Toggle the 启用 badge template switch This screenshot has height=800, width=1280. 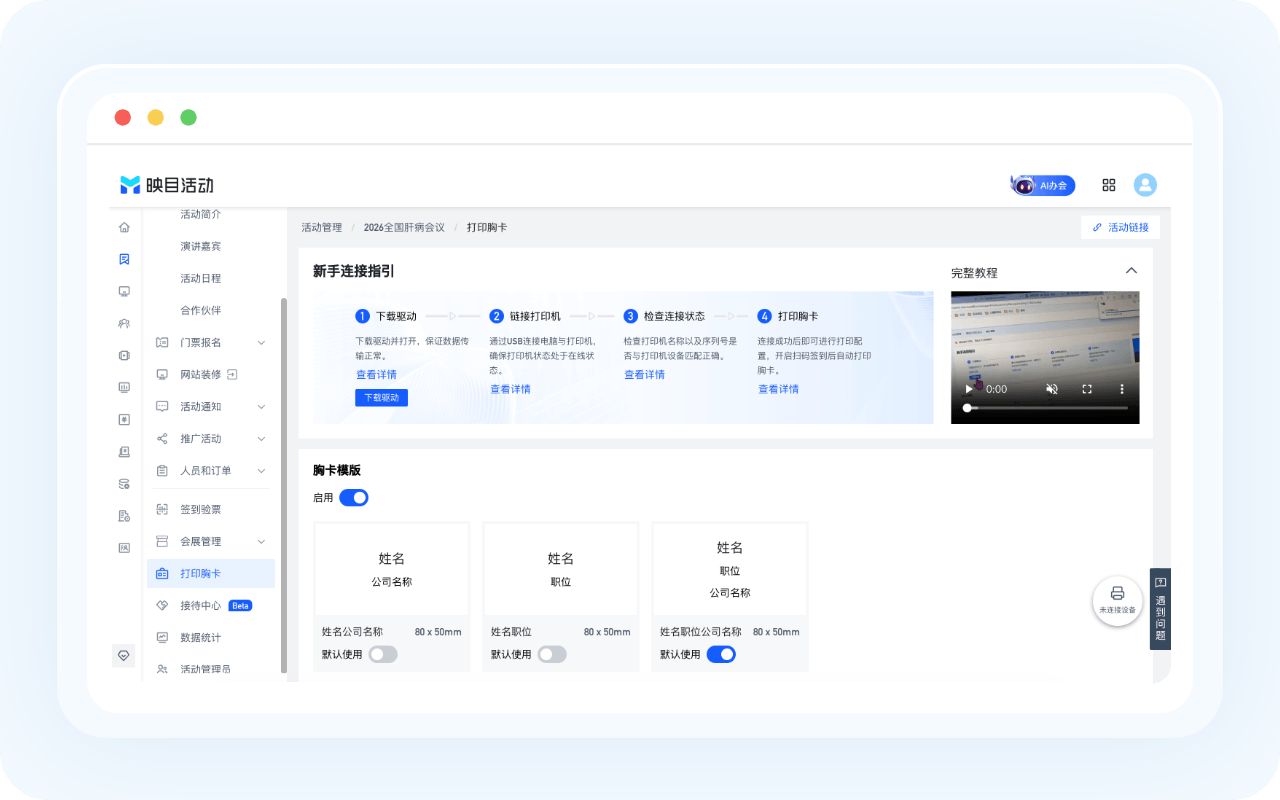[x=354, y=497]
